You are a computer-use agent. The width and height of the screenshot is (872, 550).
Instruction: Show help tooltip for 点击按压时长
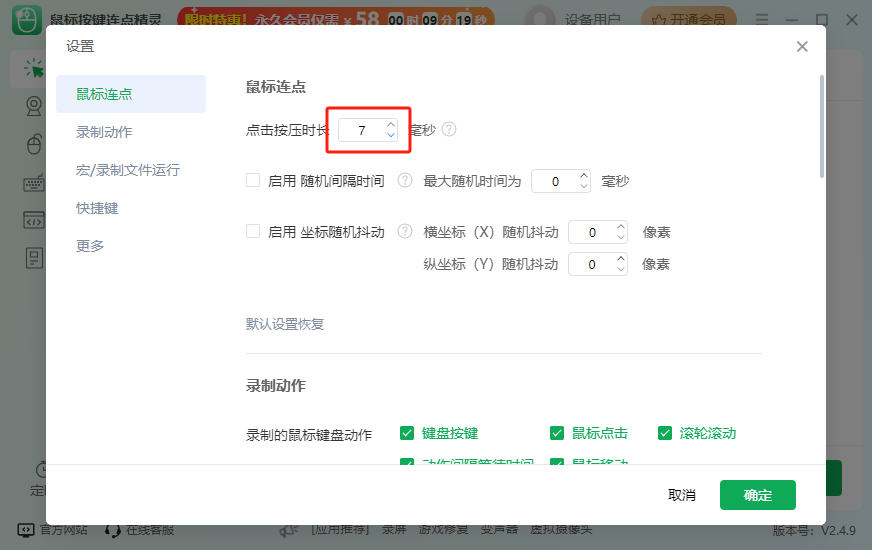[x=449, y=130]
